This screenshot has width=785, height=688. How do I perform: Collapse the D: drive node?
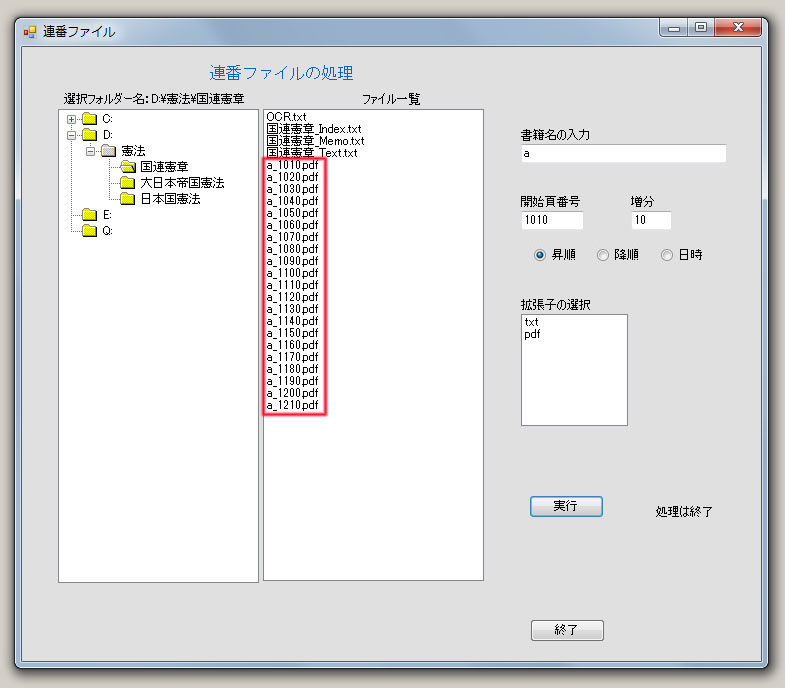click(x=72, y=135)
